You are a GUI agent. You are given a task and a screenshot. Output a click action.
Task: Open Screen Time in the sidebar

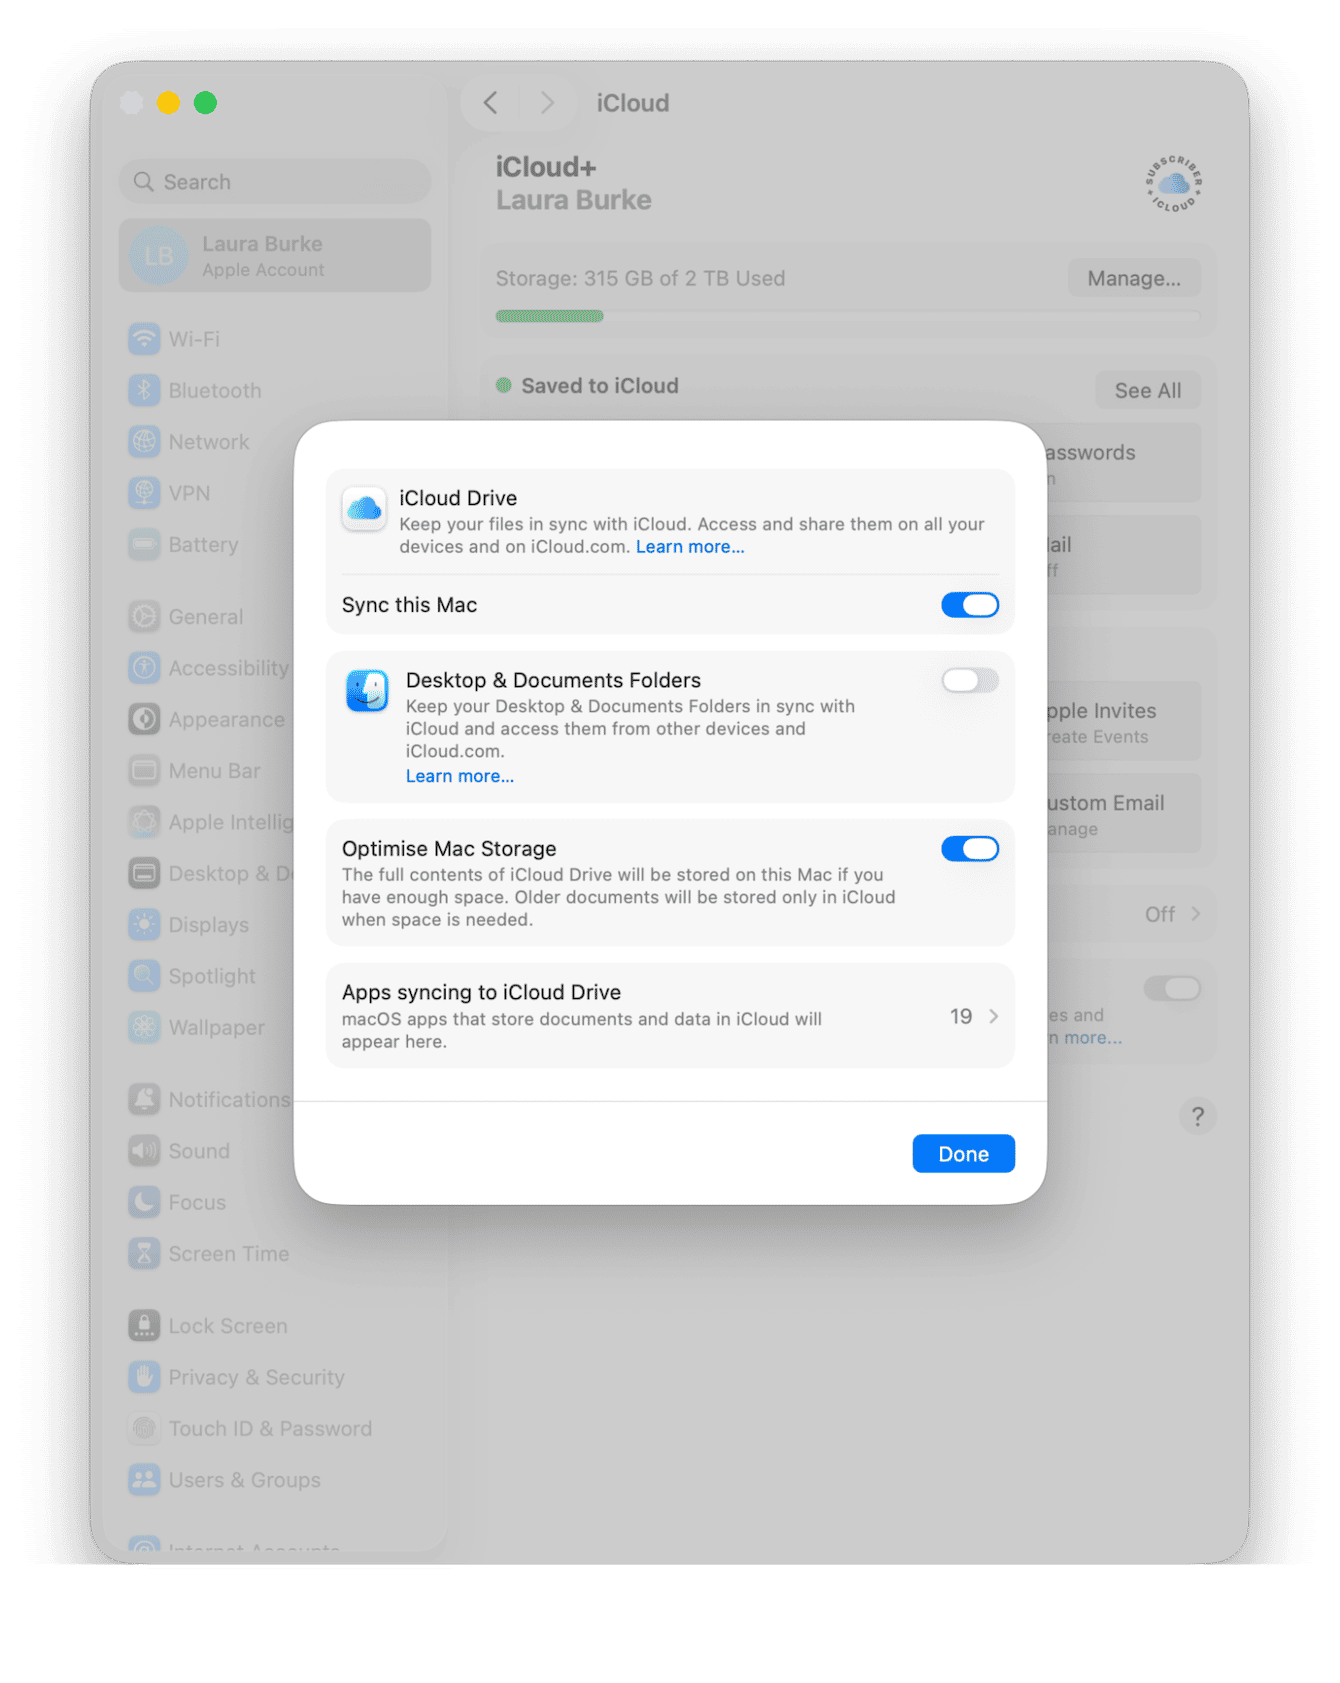tap(207, 1254)
